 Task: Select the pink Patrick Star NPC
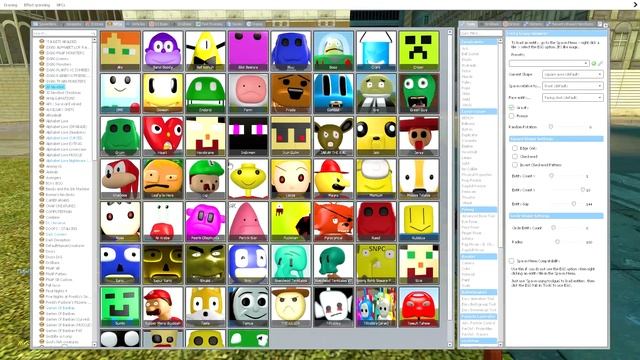click(x=248, y=221)
